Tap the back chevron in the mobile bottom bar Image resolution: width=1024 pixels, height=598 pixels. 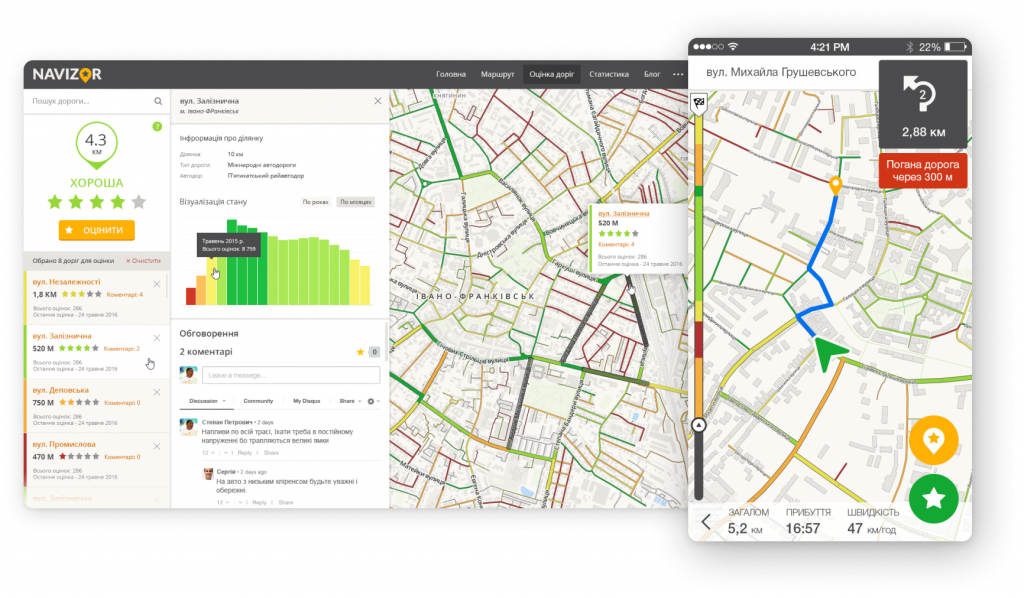pos(705,521)
